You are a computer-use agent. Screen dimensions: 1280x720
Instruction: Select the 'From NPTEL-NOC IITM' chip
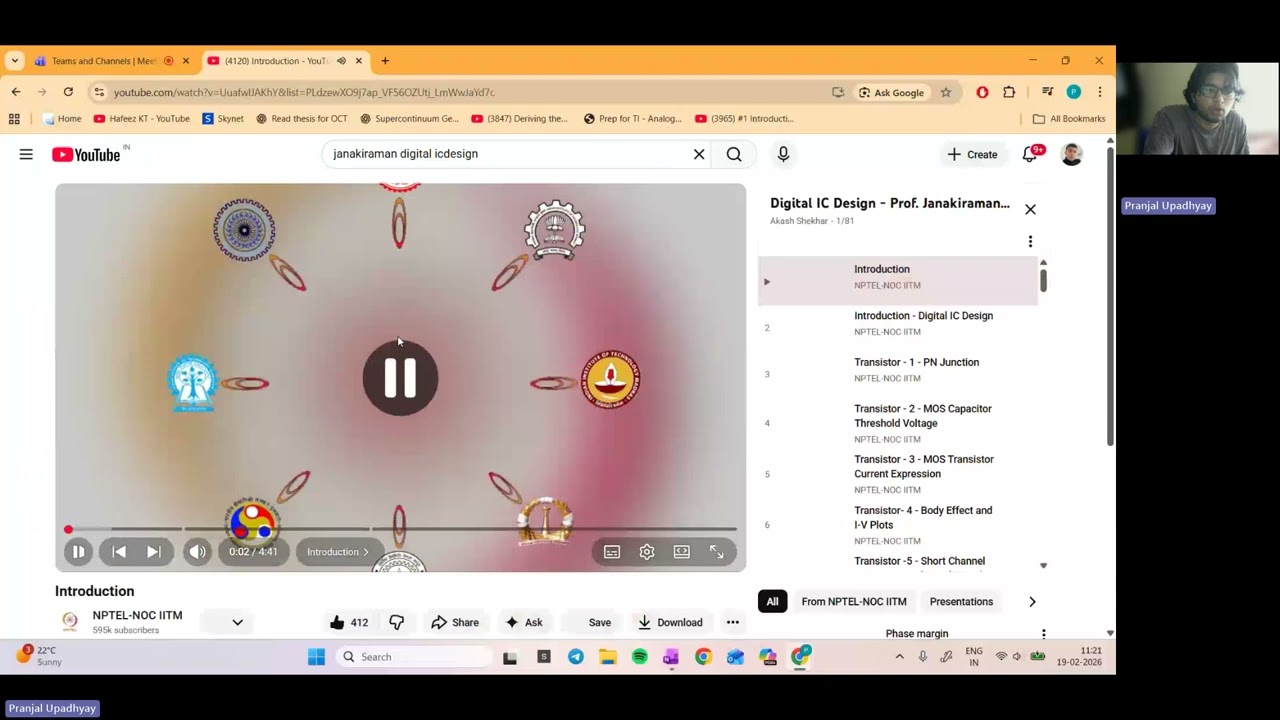[854, 601]
